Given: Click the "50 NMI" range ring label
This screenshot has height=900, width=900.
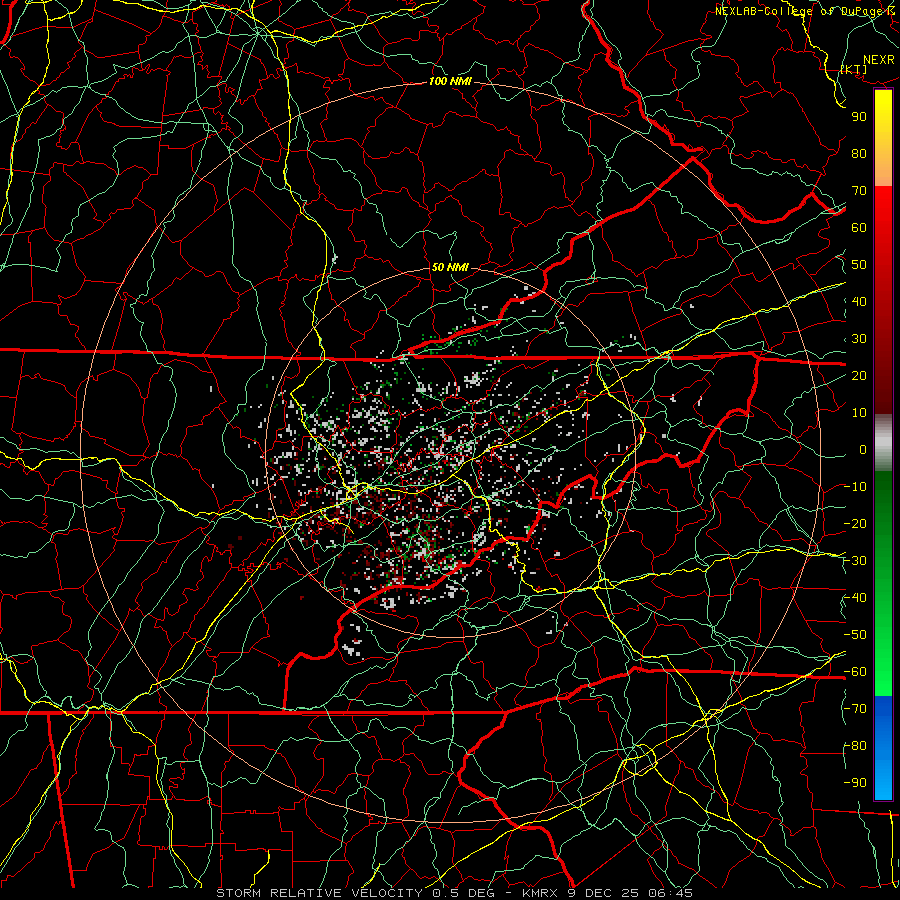Looking at the screenshot, I should 450,267.
